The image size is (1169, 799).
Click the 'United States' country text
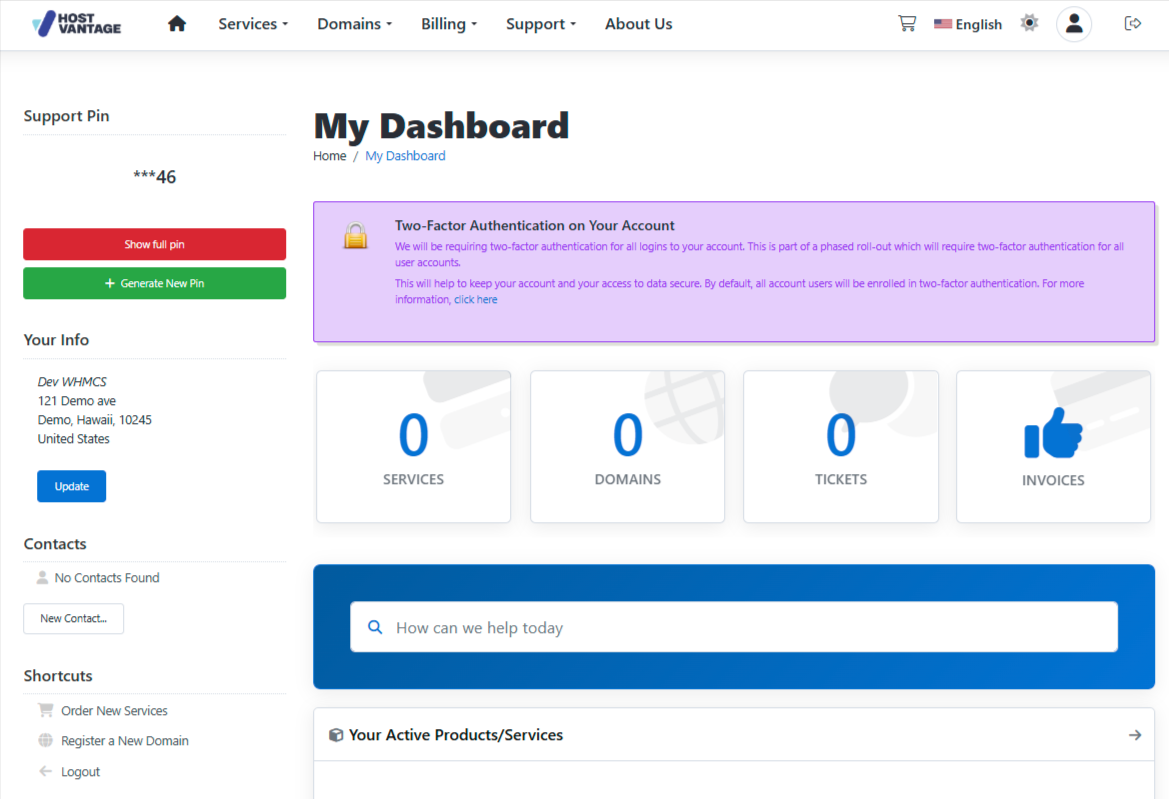(x=74, y=439)
